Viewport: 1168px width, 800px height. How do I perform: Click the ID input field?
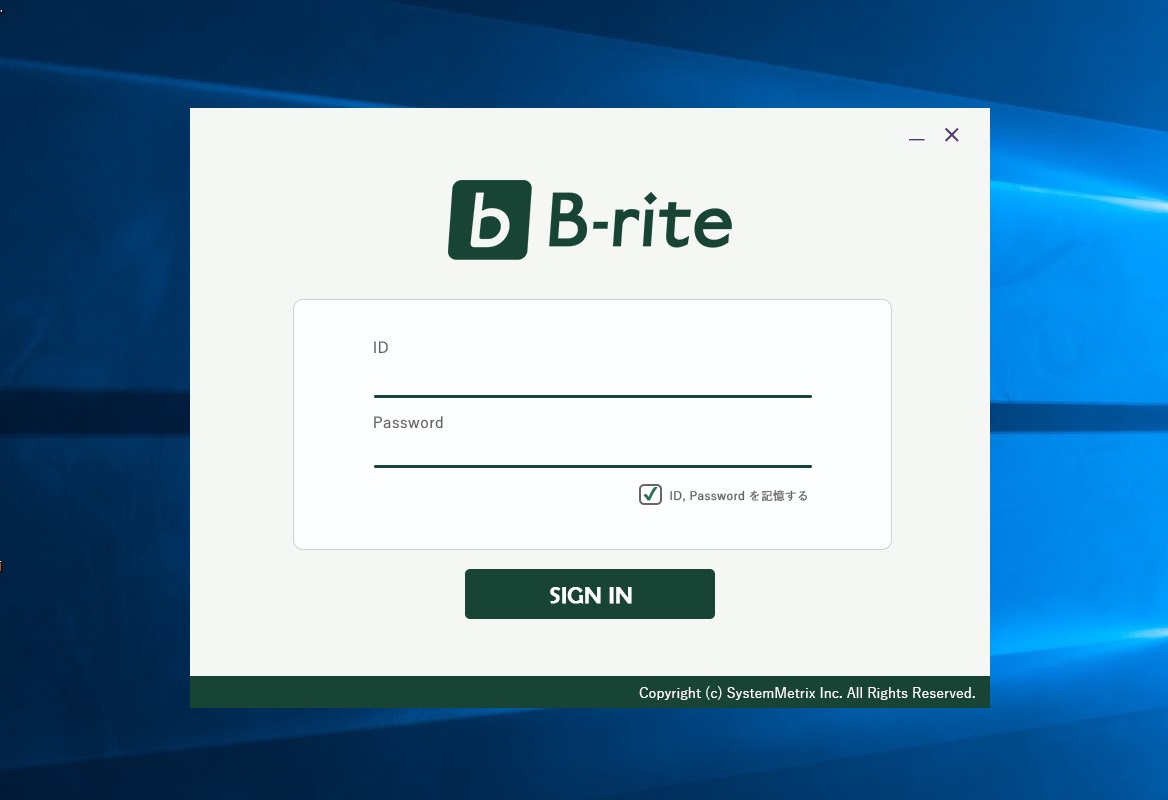pyautogui.click(x=592, y=380)
